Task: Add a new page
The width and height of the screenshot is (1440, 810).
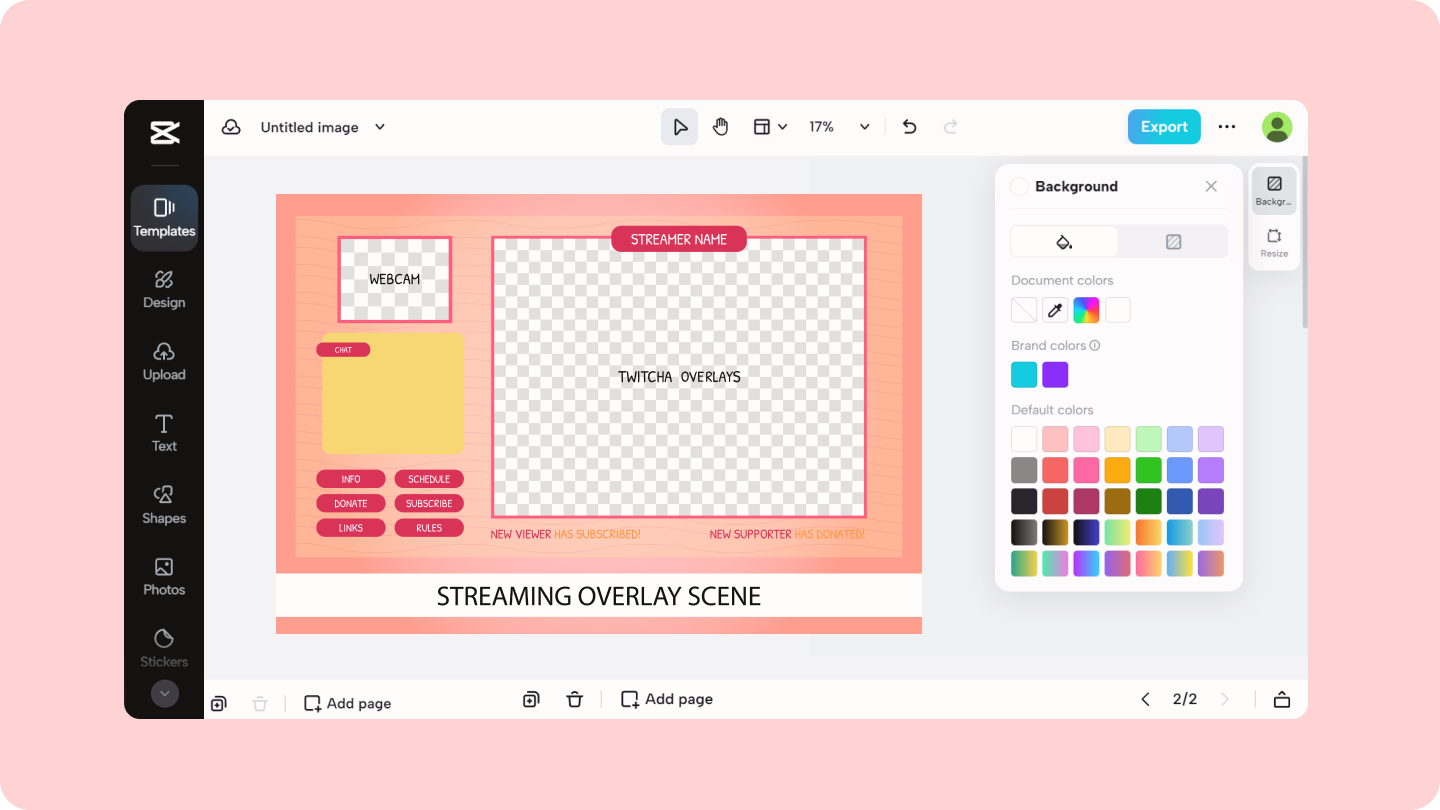Action: pyautogui.click(x=666, y=699)
